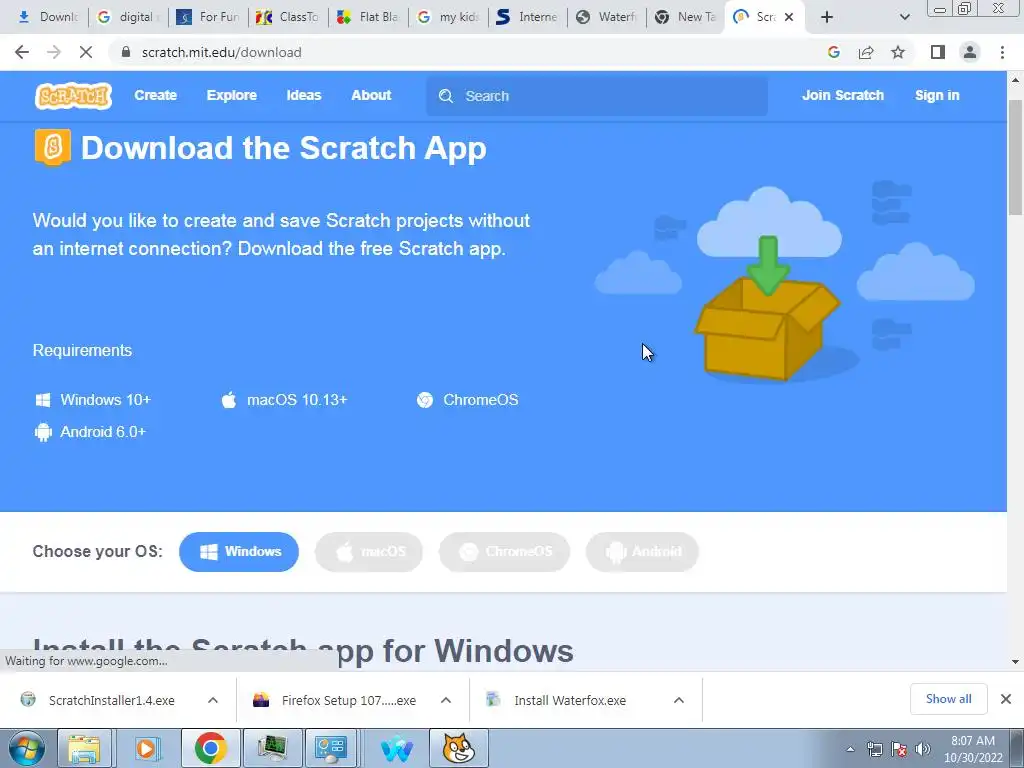Switch to the New Tab tab
The image size is (1024, 768).
[686, 17]
